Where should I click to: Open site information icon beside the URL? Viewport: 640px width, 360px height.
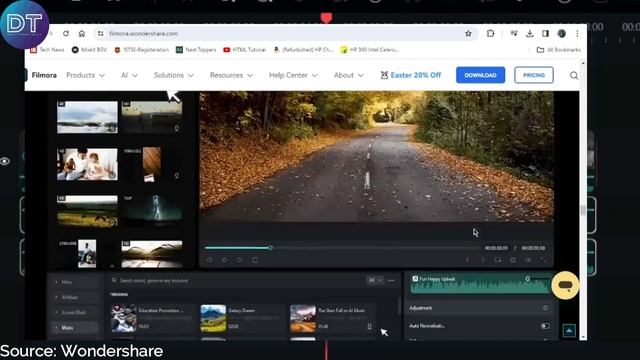[x=100, y=33]
